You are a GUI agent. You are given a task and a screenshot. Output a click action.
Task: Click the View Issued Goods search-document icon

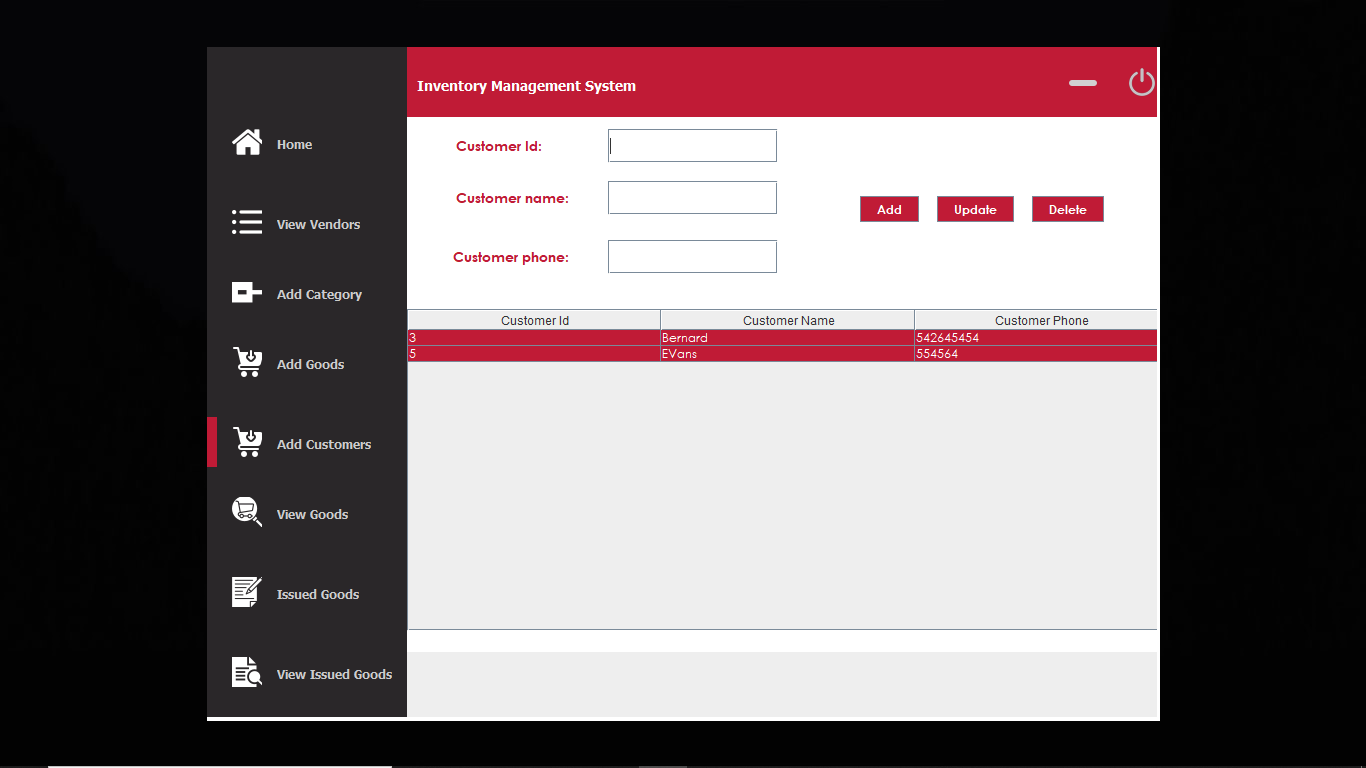coord(247,672)
